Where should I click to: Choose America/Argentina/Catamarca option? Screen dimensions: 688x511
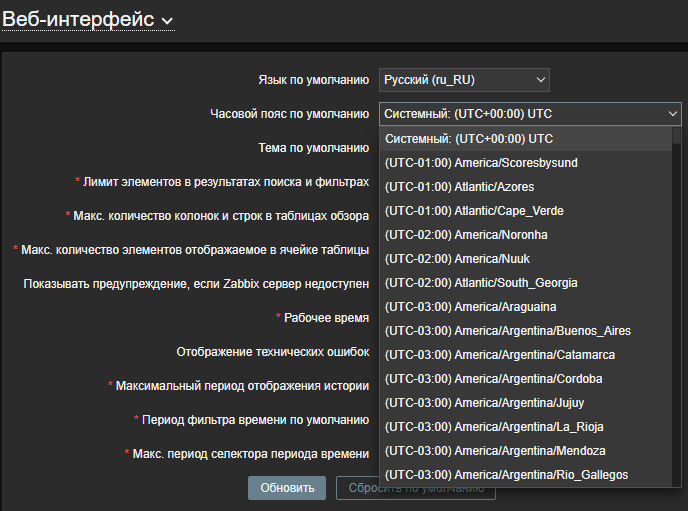[x=499, y=355]
